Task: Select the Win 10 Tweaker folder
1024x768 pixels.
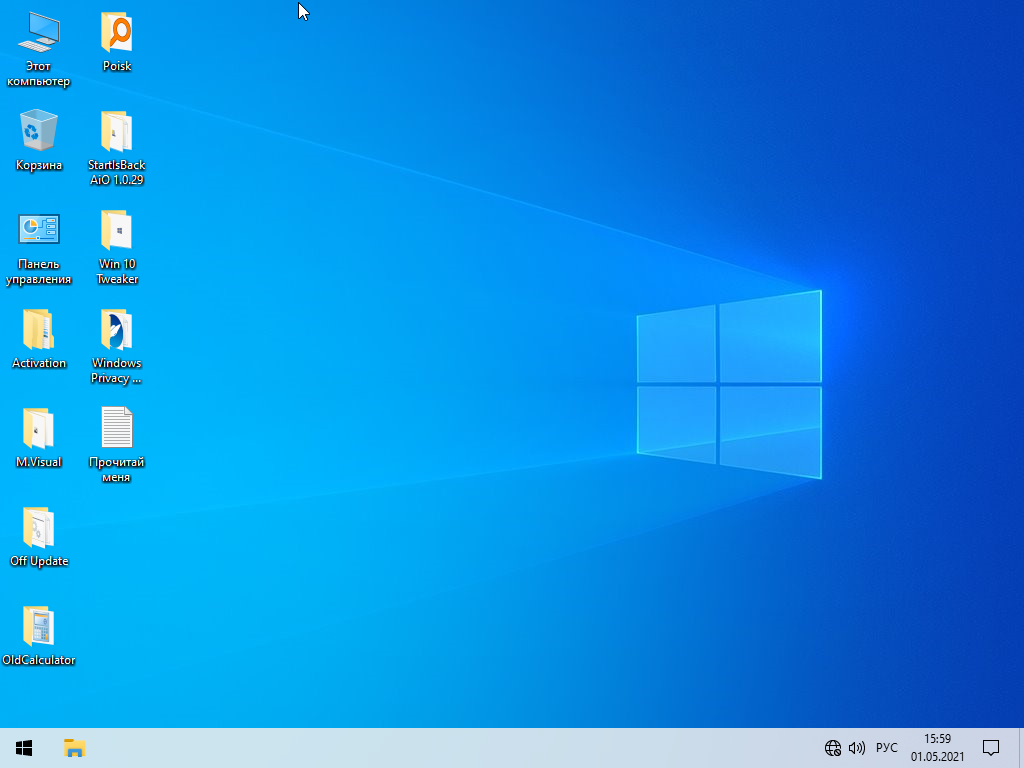Action: [x=117, y=231]
